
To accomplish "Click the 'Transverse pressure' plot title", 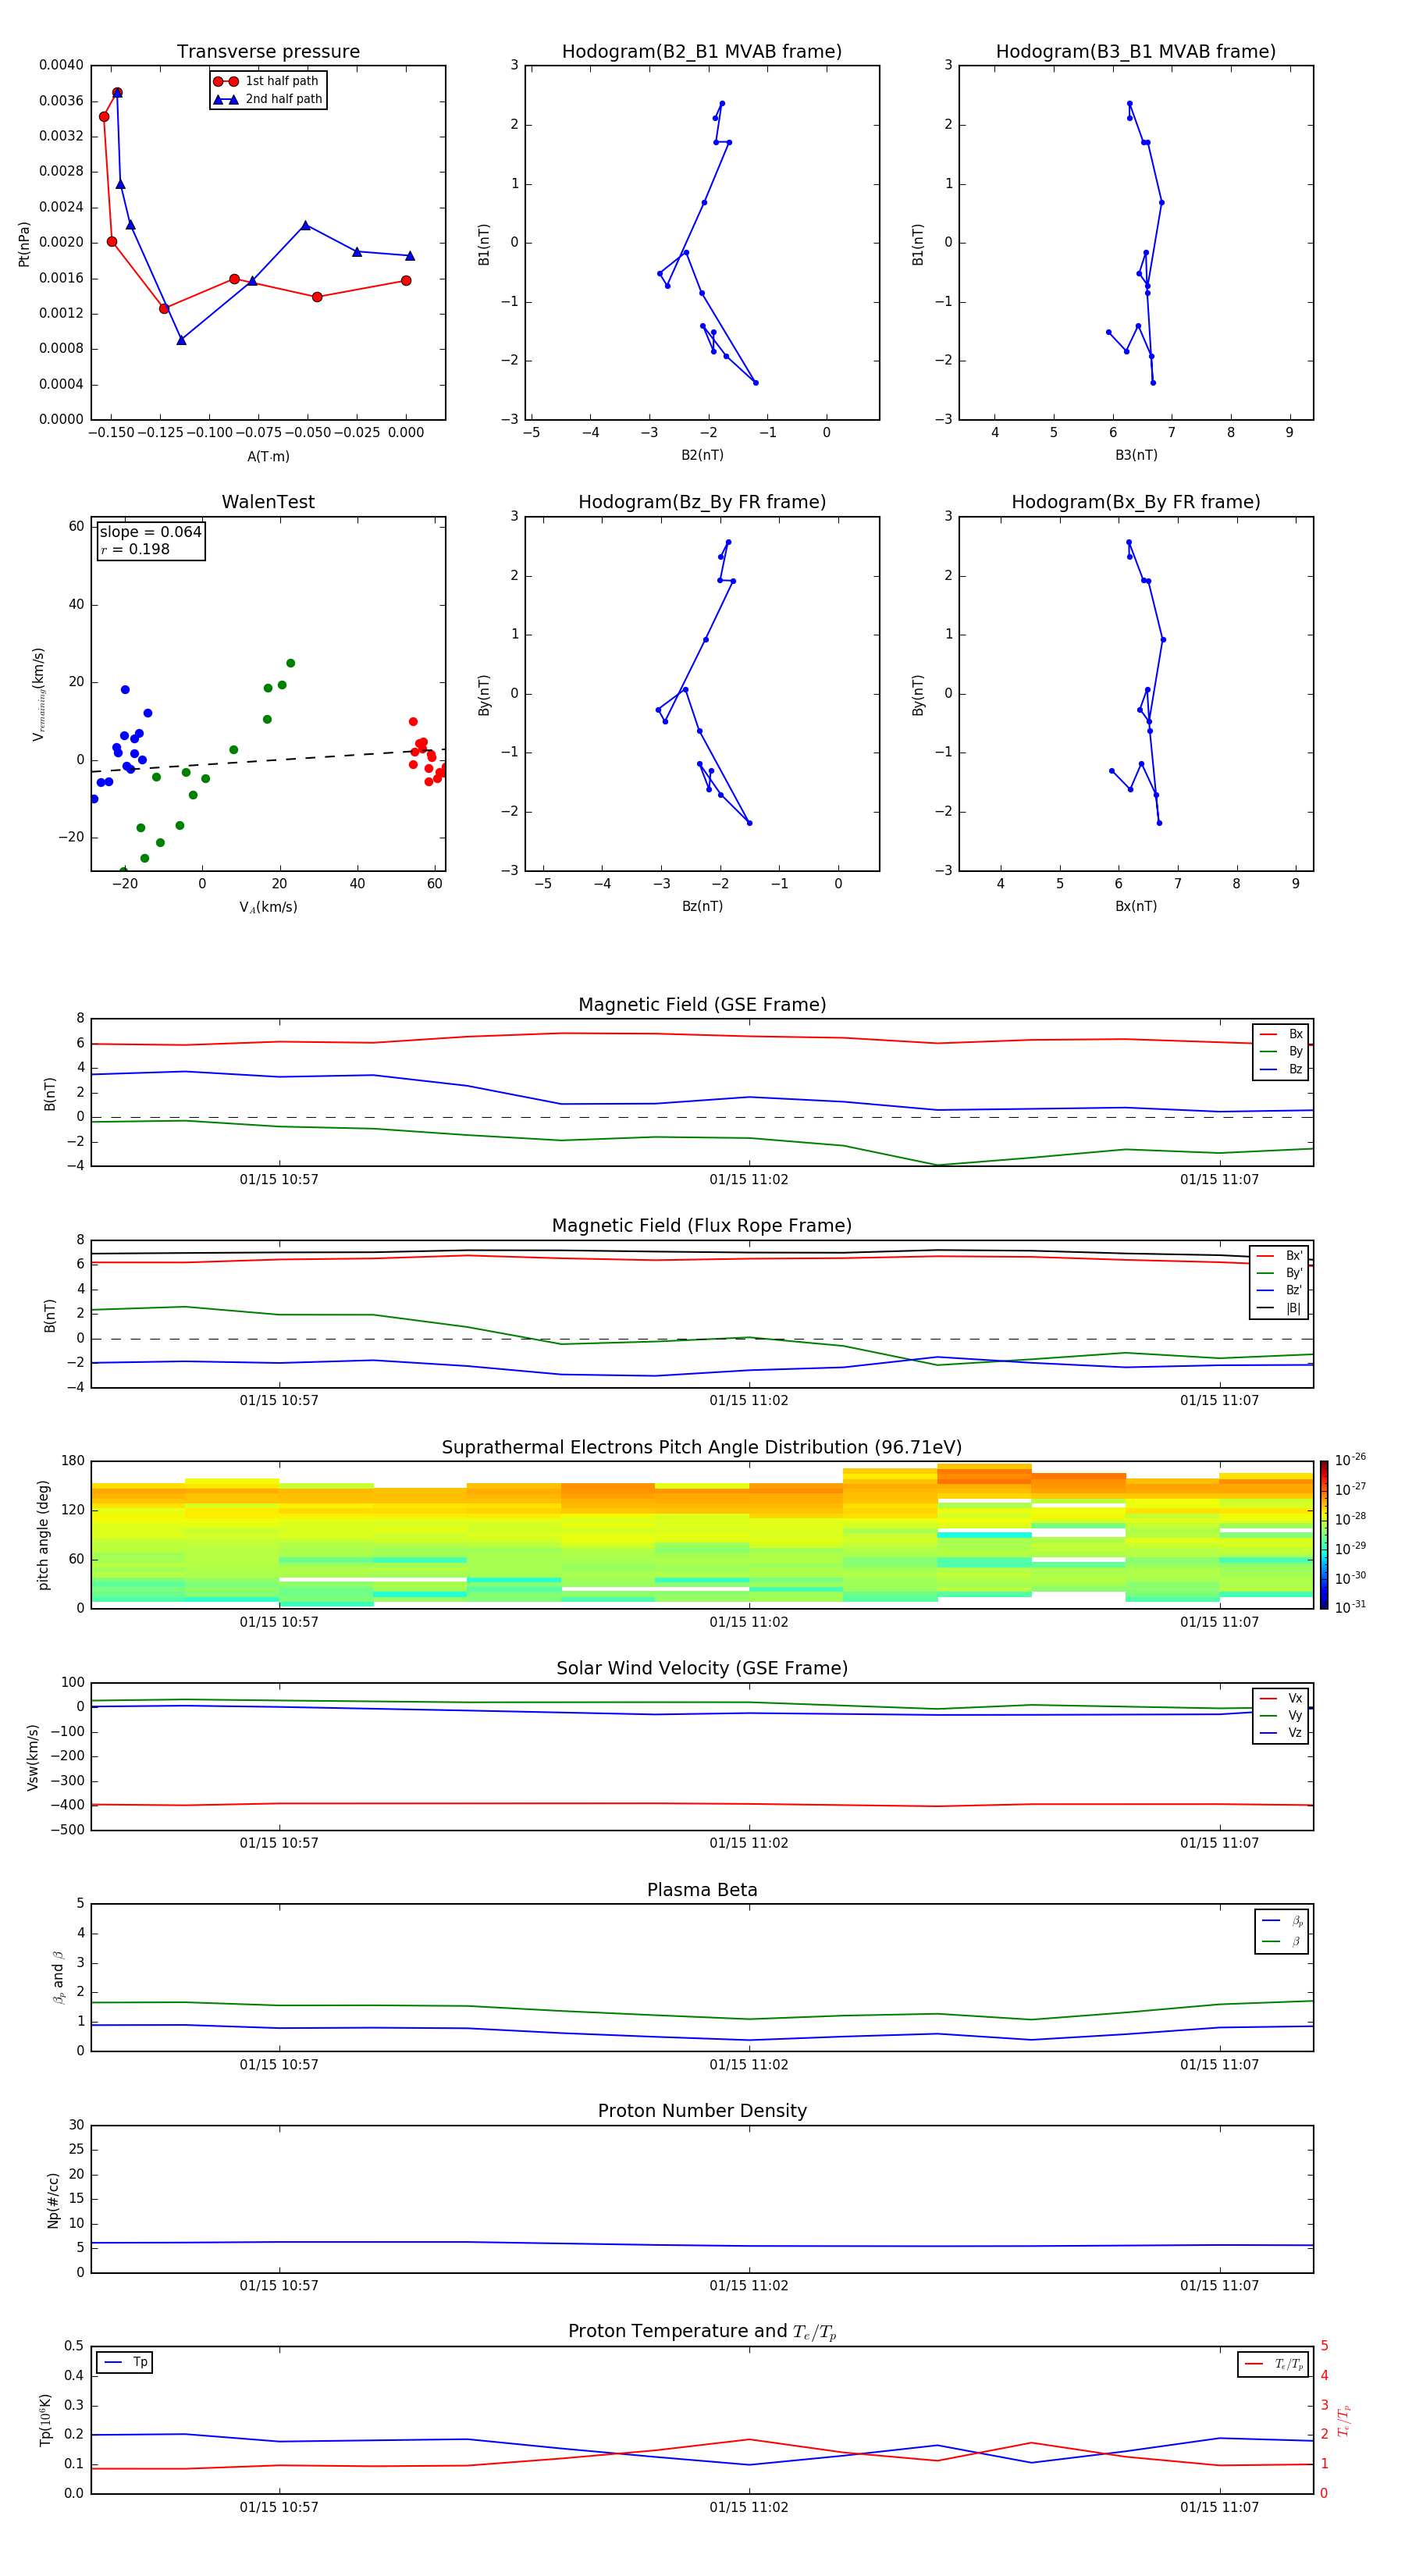I will coord(268,52).
